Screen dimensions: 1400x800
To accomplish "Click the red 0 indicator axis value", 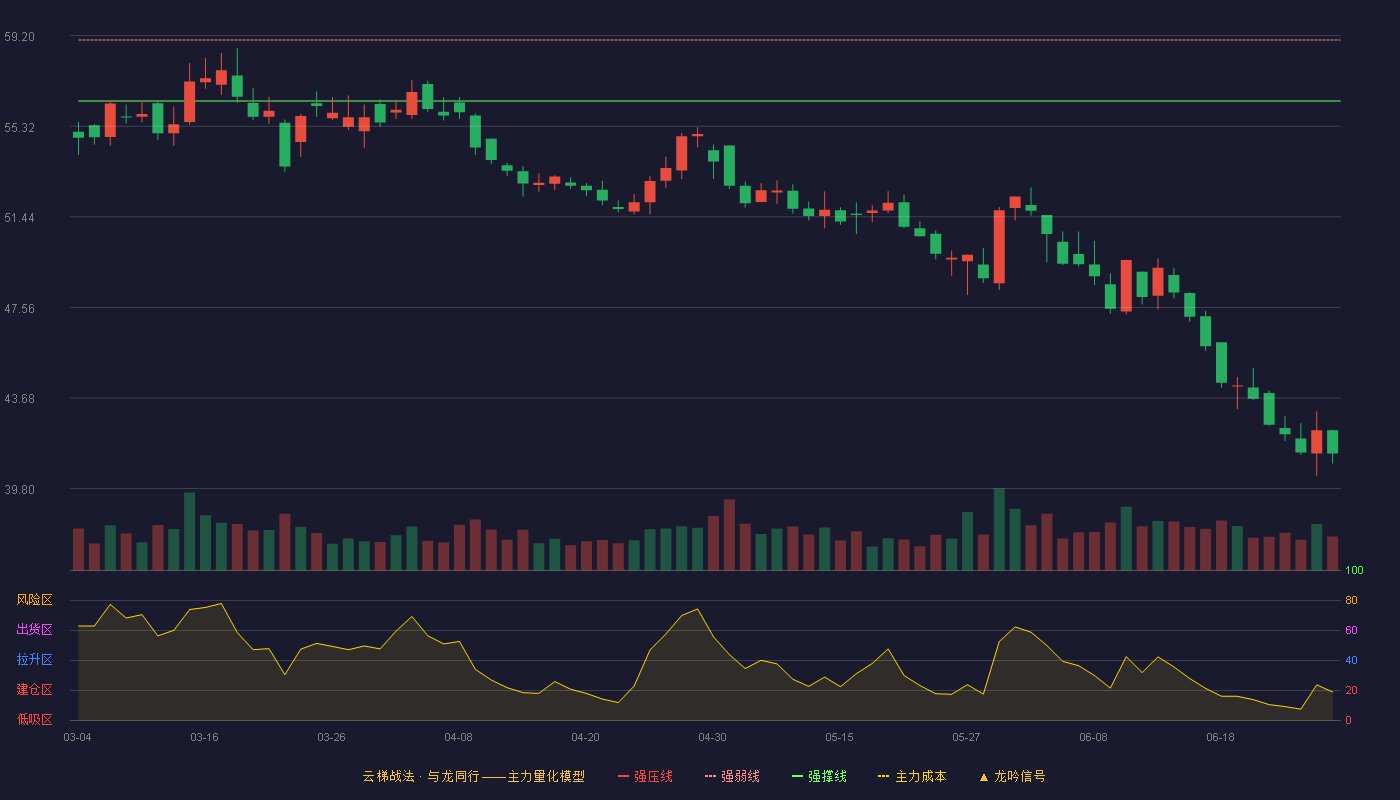I will pos(1348,720).
